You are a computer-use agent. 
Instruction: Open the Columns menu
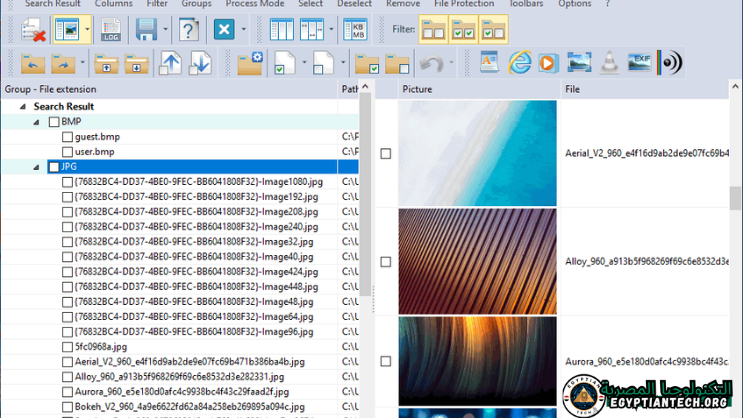114,4
